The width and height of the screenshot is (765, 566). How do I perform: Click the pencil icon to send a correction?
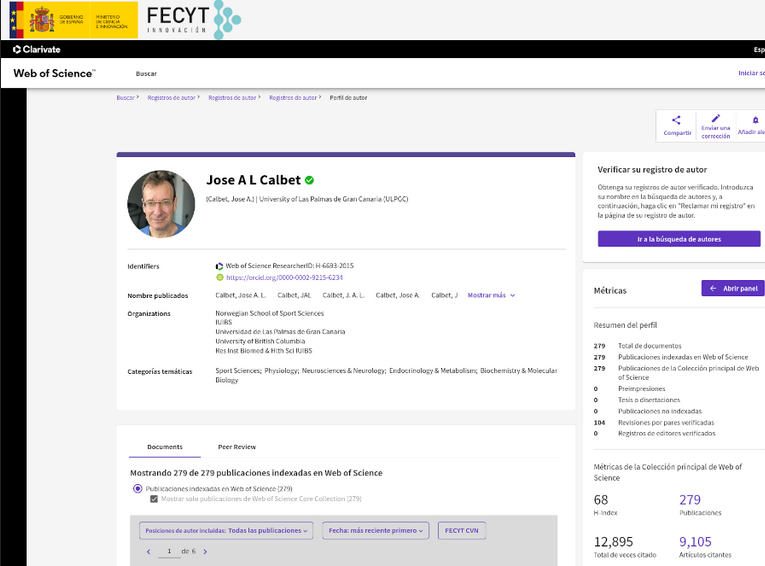pos(716,119)
